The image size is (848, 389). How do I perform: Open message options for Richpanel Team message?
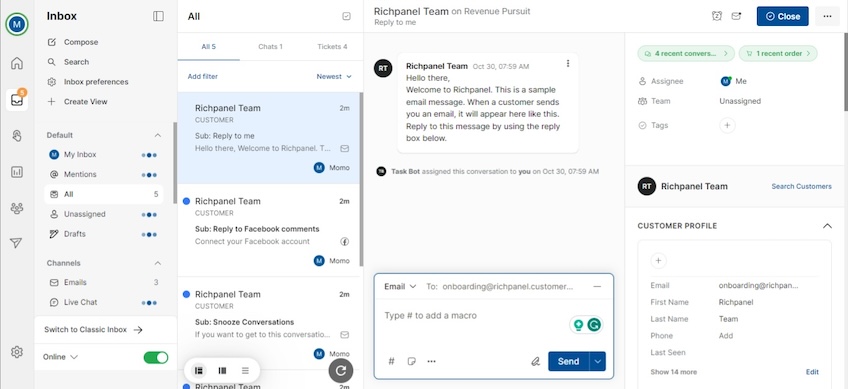[568, 63]
